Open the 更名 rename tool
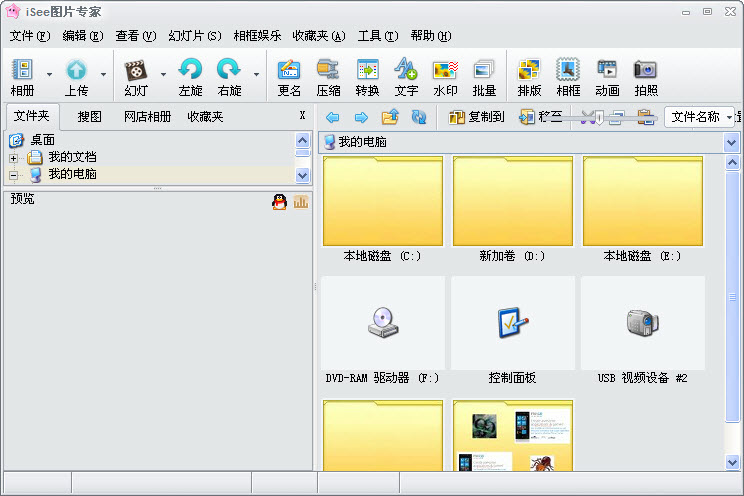The image size is (744, 496). coord(289,77)
